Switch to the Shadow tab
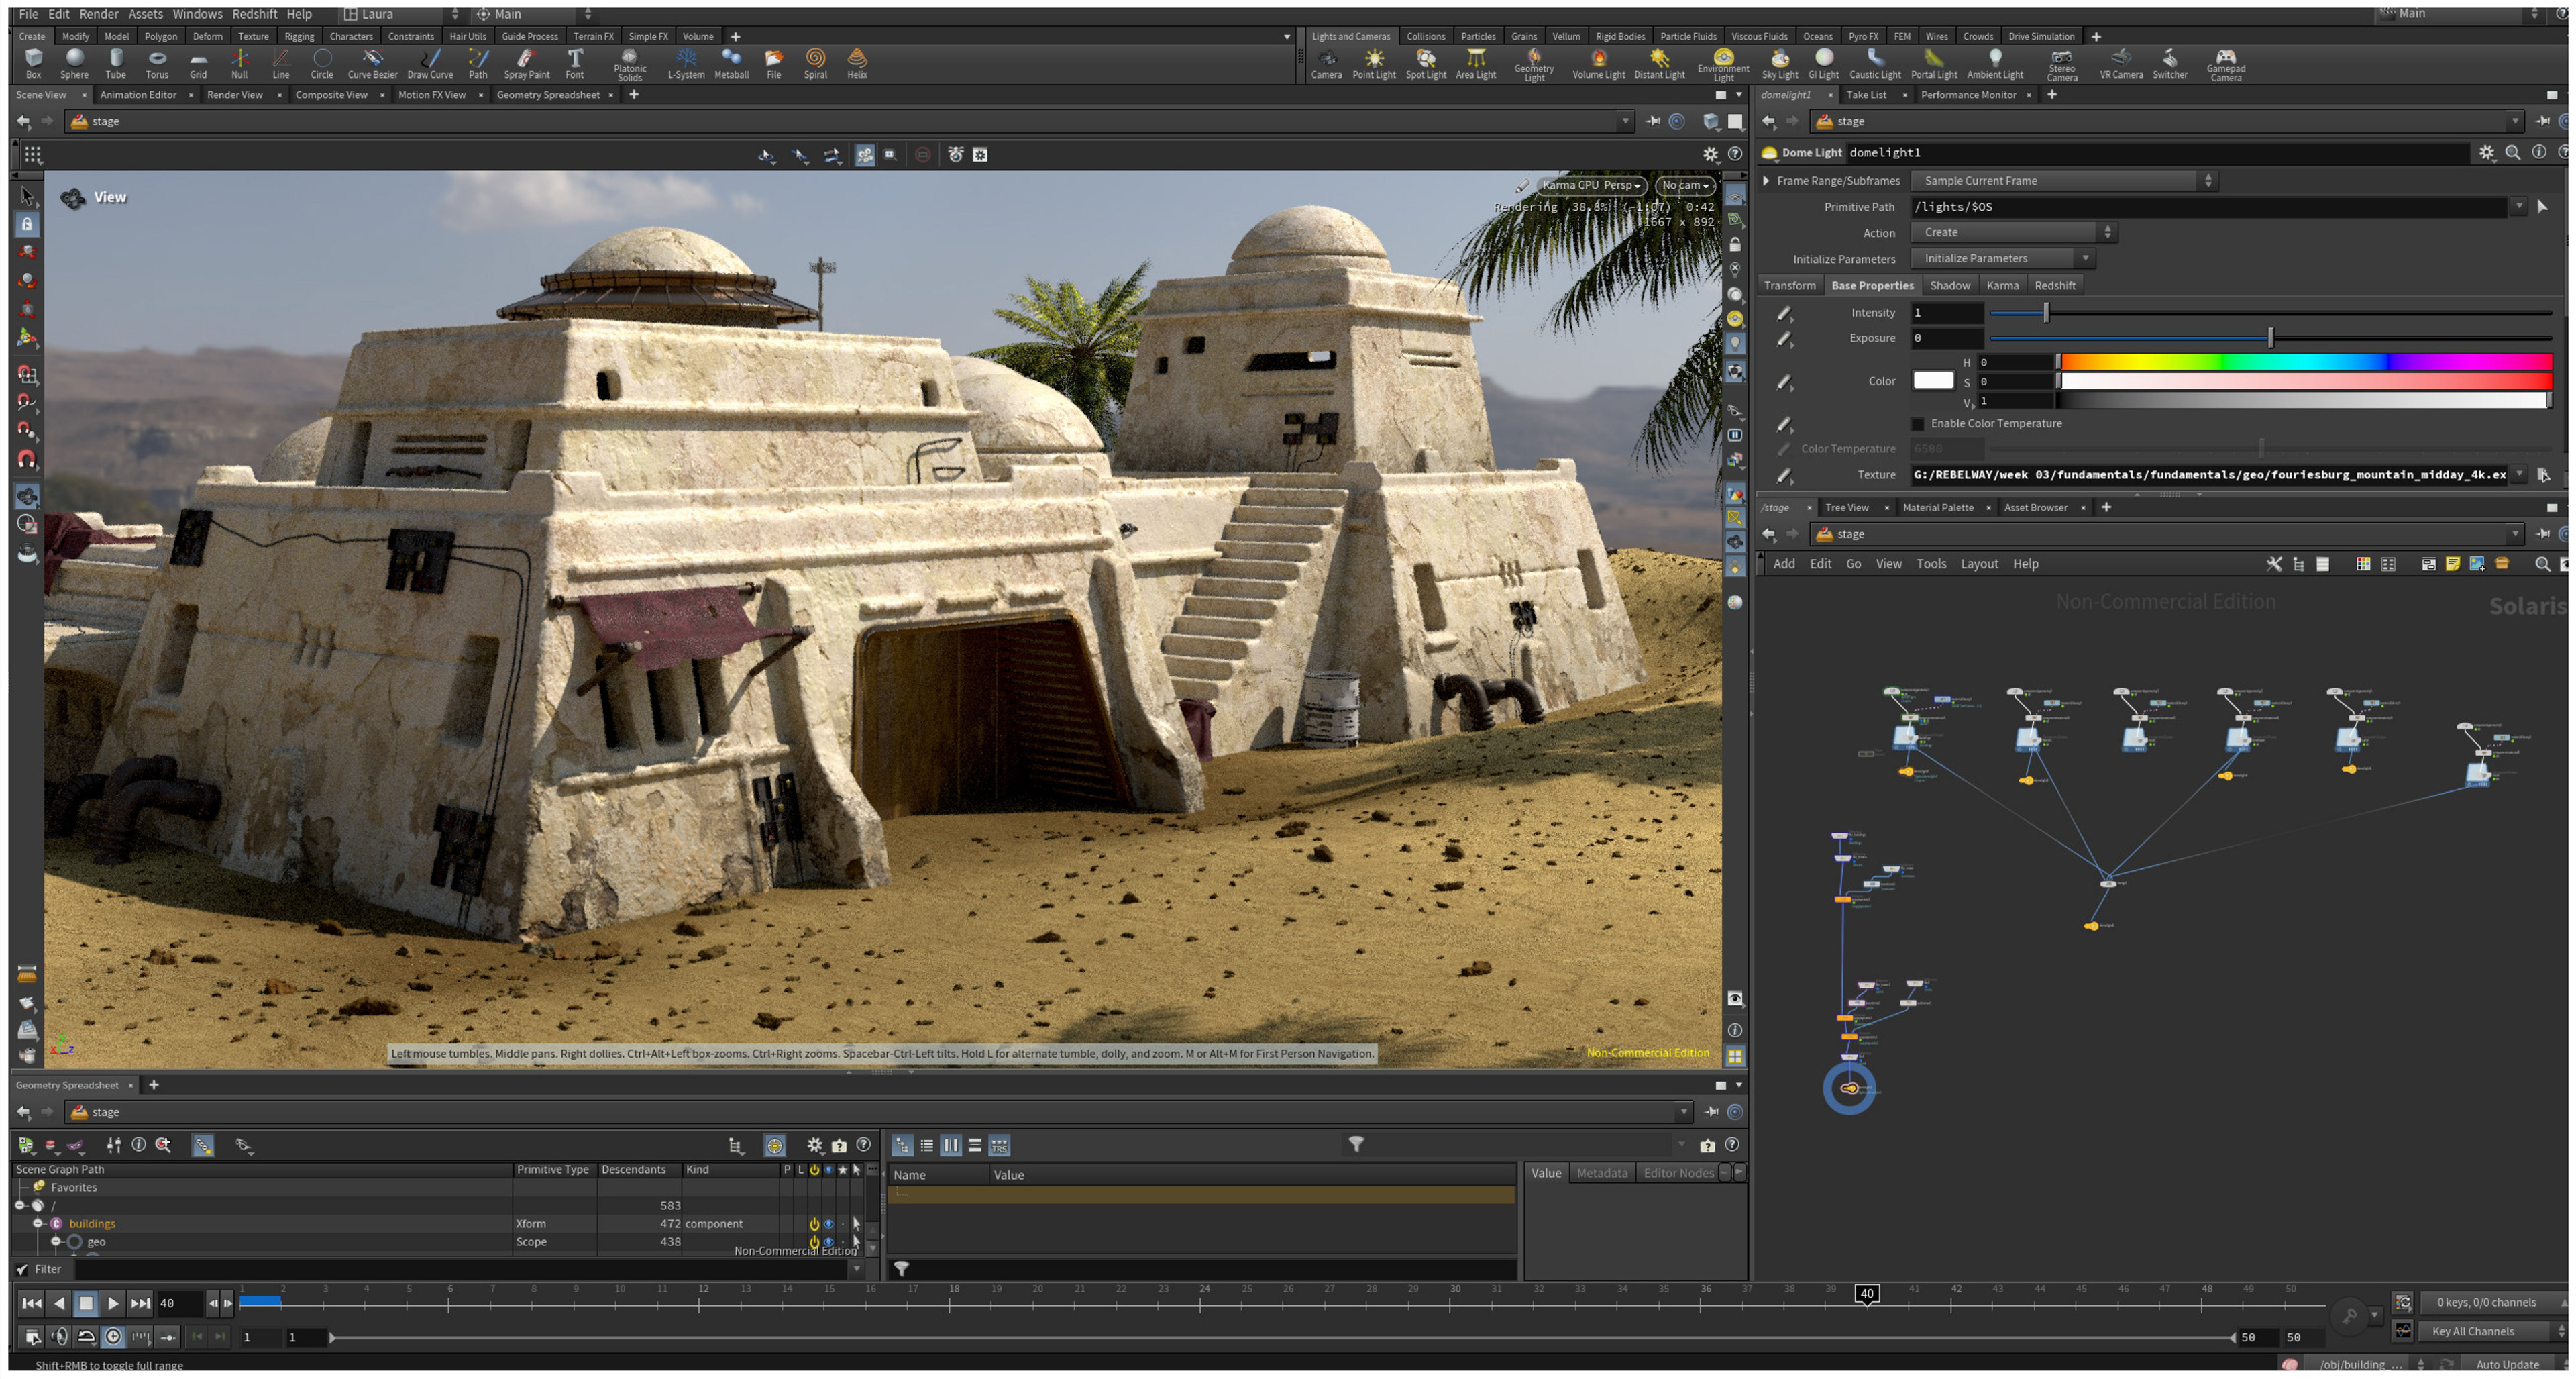 pyautogui.click(x=1949, y=285)
